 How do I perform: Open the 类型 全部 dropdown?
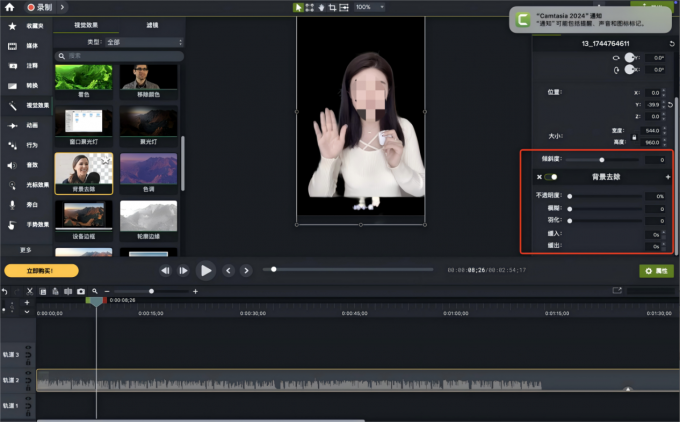[144, 42]
